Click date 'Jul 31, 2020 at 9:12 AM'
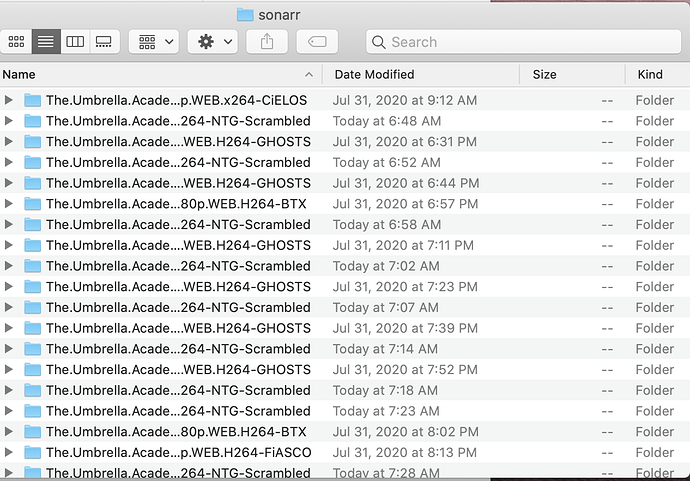The width and height of the screenshot is (690, 481). (x=404, y=100)
